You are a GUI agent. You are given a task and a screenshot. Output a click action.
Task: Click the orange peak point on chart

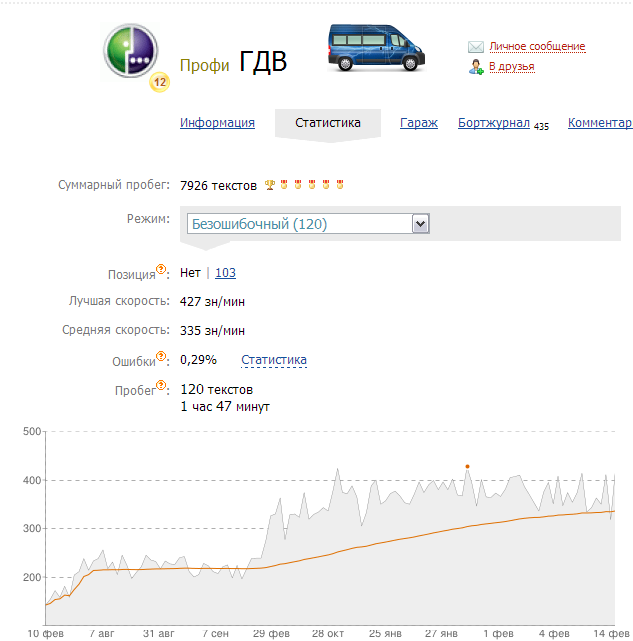pyautogui.click(x=467, y=466)
